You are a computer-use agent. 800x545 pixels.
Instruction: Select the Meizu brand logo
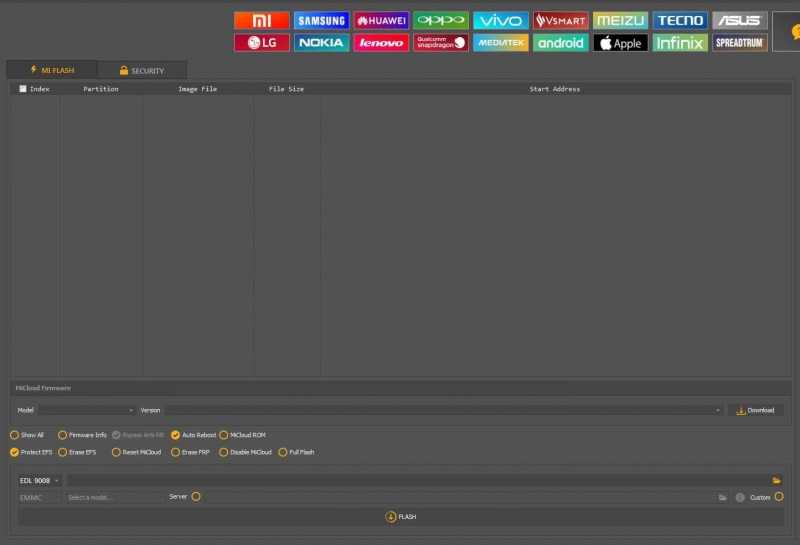[x=620, y=20]
